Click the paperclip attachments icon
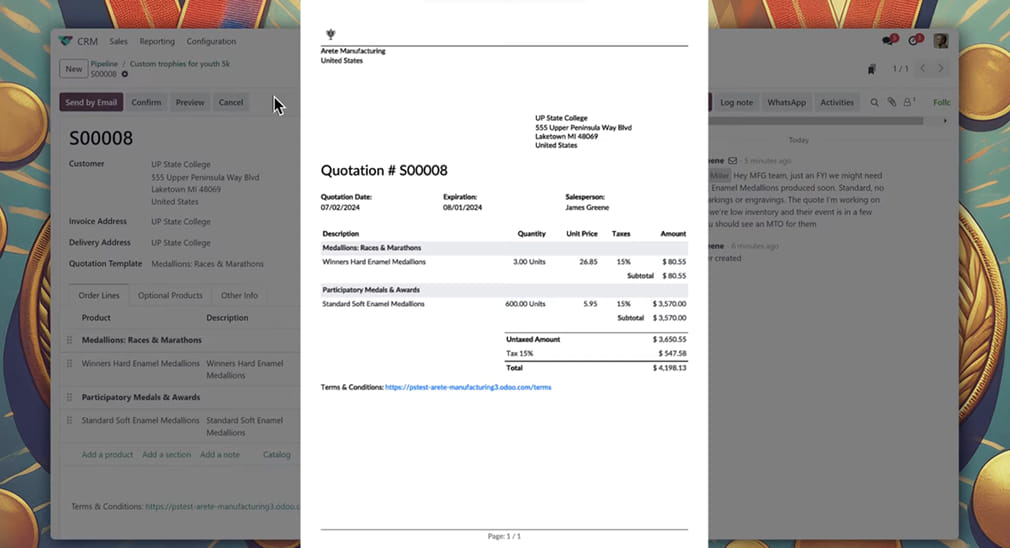The height and width of the screenshot is (548, 1010). click(891, 102)
